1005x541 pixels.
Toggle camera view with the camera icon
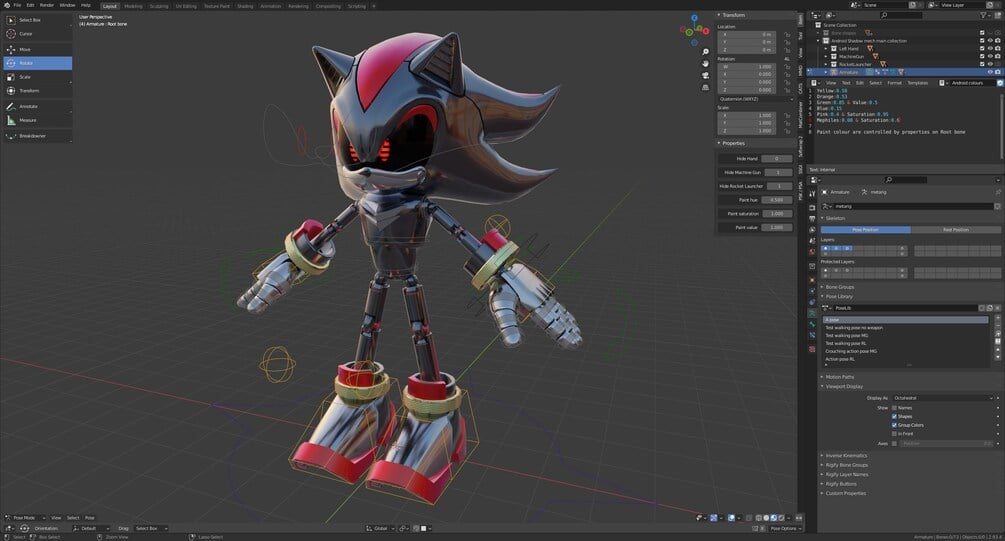click(x=705, y=75)
